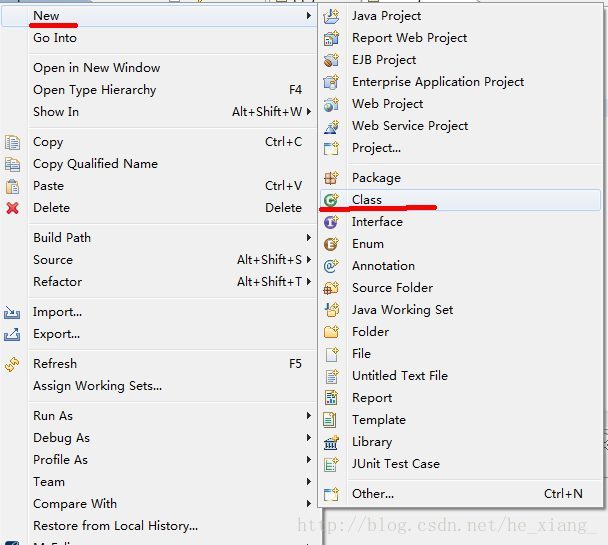
Task: Click the Annotation @ icon
Action: pyautogui.click(x=331, y=266)
